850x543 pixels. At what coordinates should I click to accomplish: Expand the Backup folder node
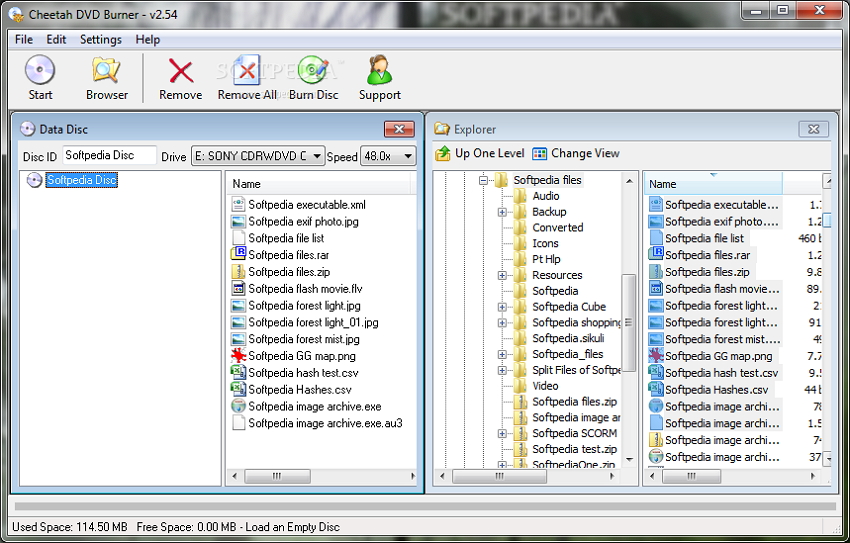click(502, 212)
